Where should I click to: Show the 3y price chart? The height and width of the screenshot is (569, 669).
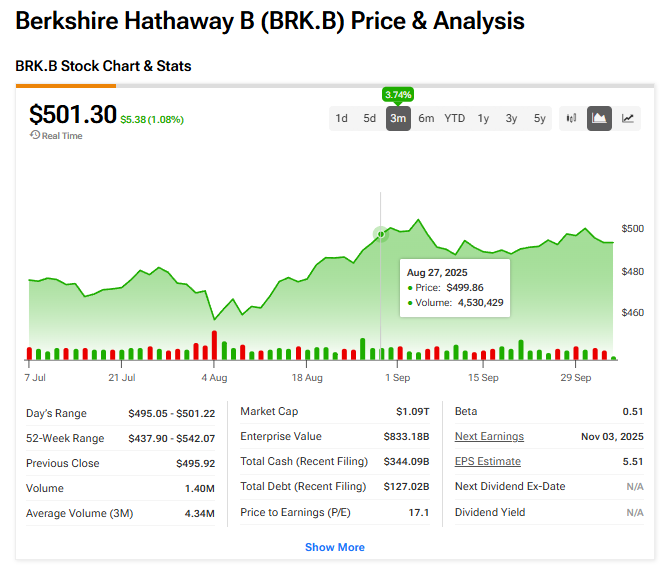pos(511,118)
